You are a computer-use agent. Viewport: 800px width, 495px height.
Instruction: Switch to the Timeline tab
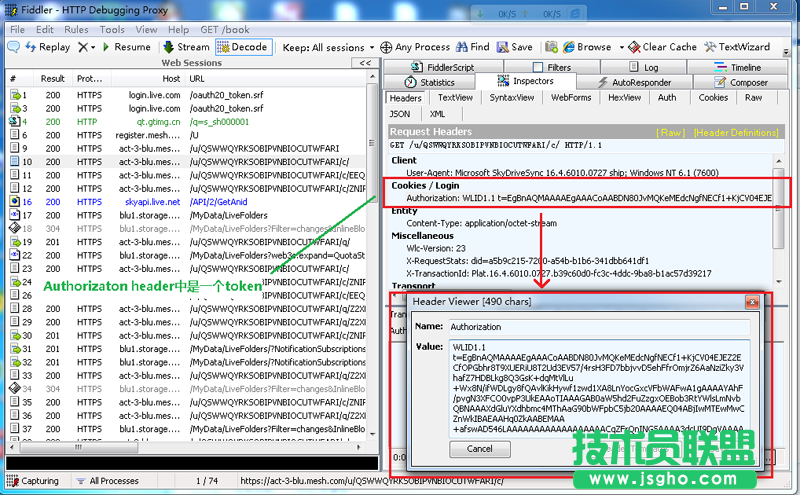tap(738, 67)
